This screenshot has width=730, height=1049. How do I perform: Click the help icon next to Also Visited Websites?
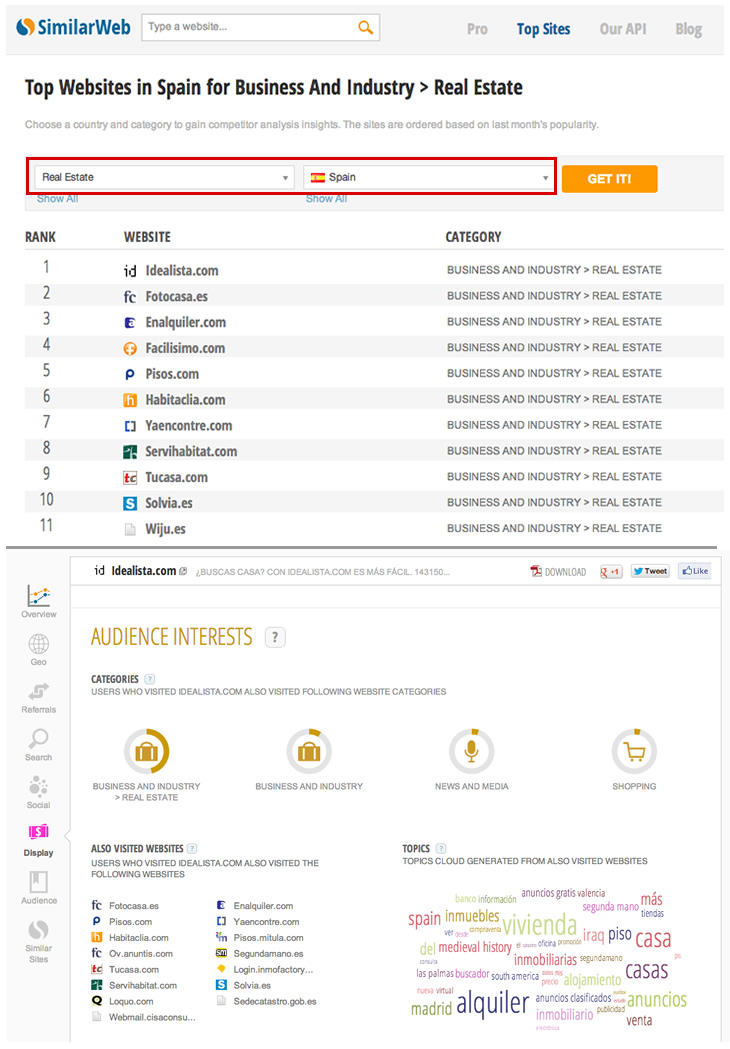pyautogui.click(x=192, y=848)
